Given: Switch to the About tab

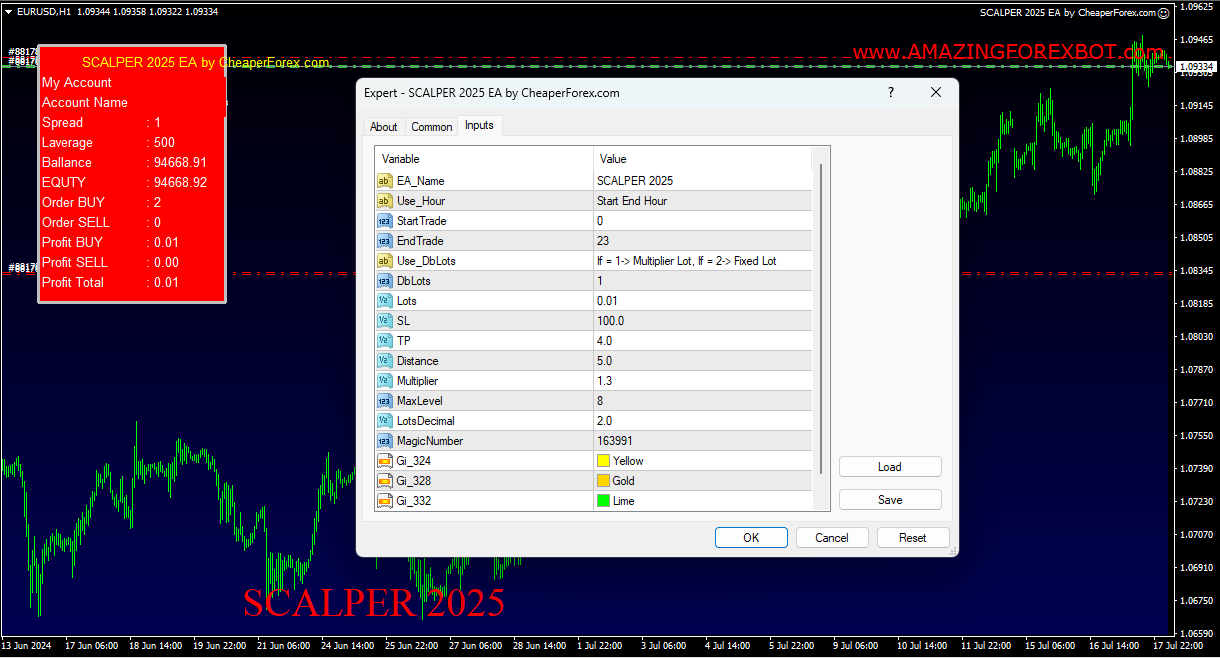Looking at the screenshot, I should 383,126.
